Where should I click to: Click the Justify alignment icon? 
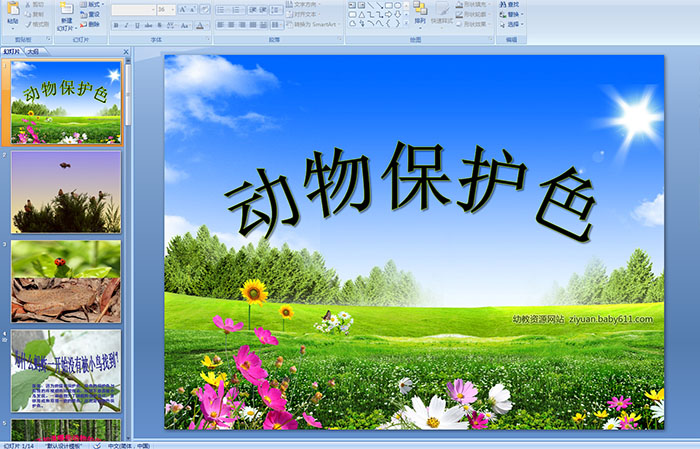coord(253,25)
